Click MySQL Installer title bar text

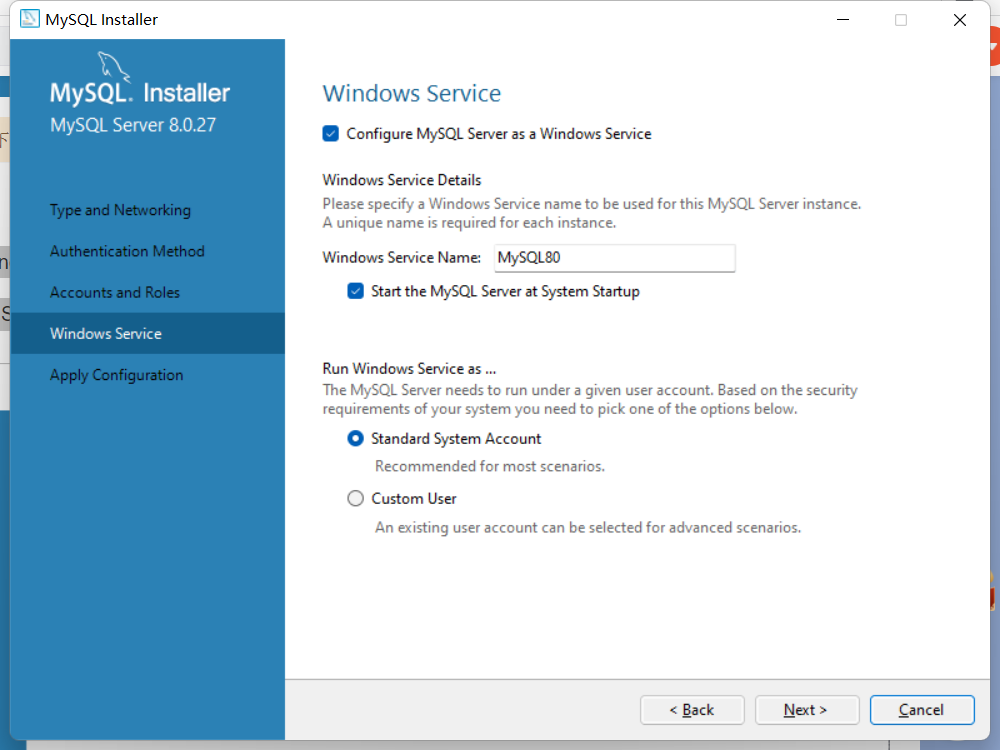[x=101, y=20]
